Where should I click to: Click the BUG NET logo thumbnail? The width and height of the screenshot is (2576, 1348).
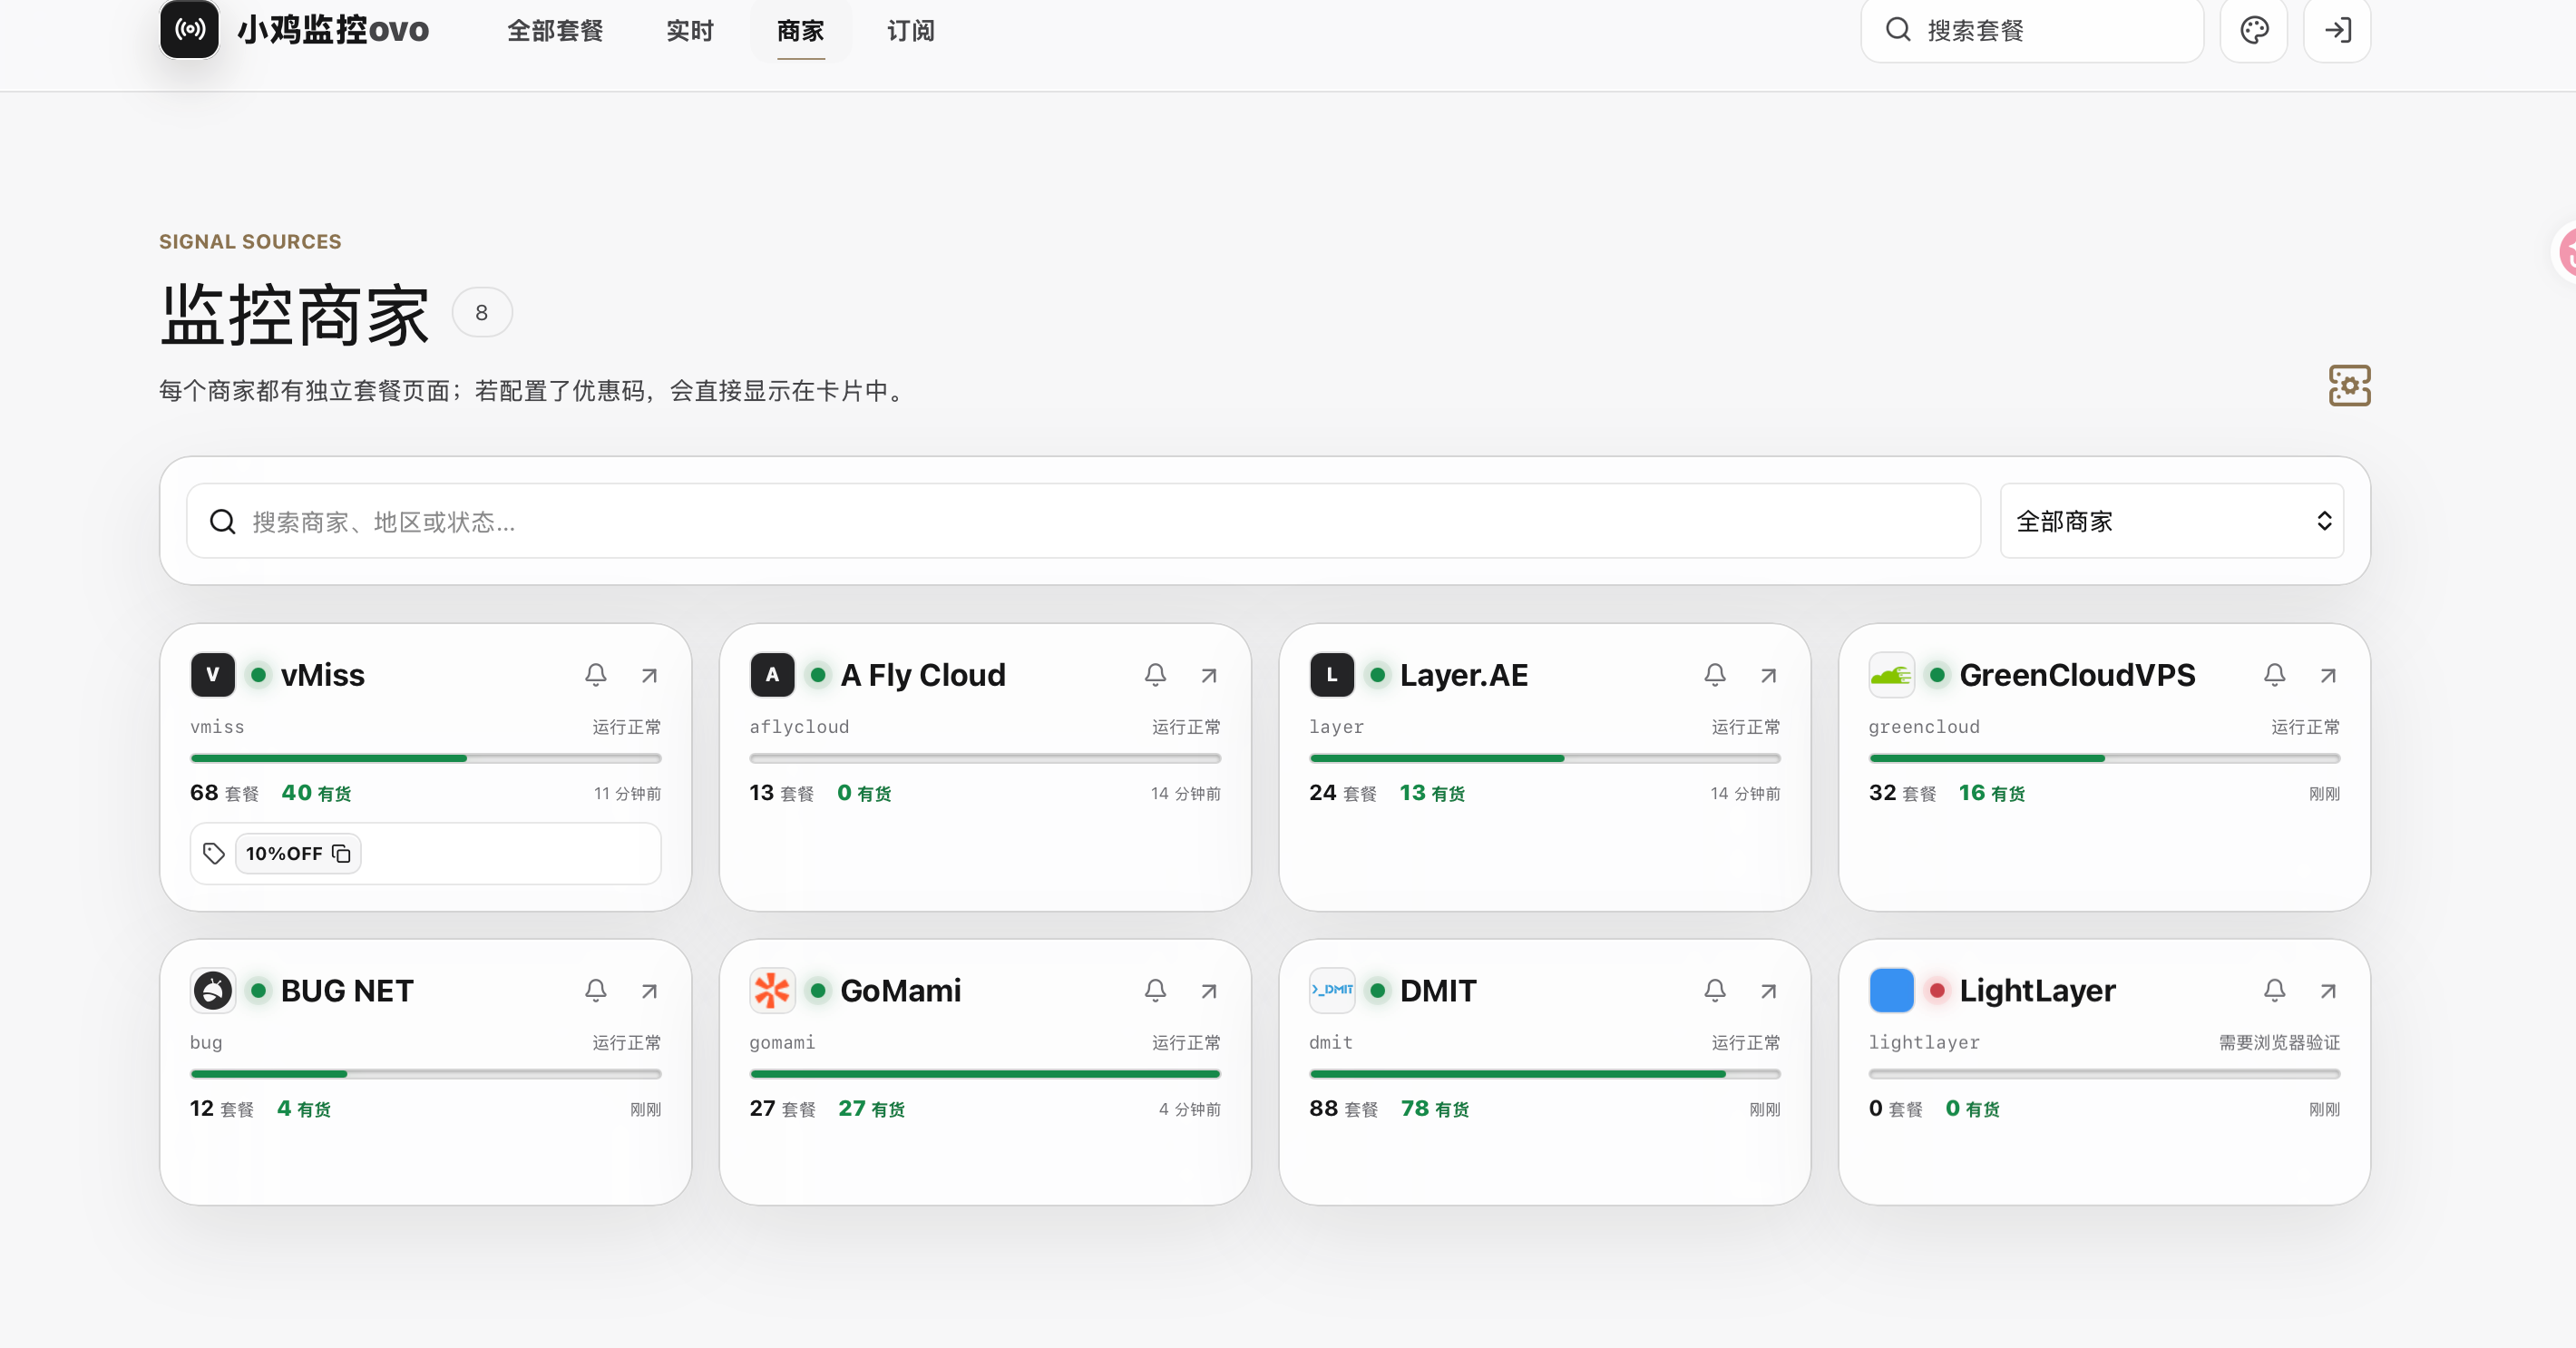pos(212,990)
